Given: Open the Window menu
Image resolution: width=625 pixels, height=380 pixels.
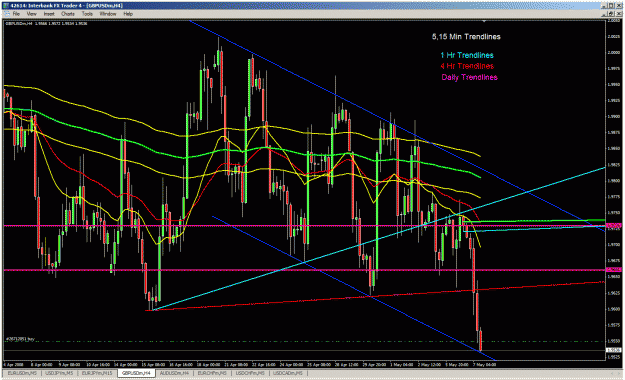Looking at the screenshot, I should tap(108, 14).
